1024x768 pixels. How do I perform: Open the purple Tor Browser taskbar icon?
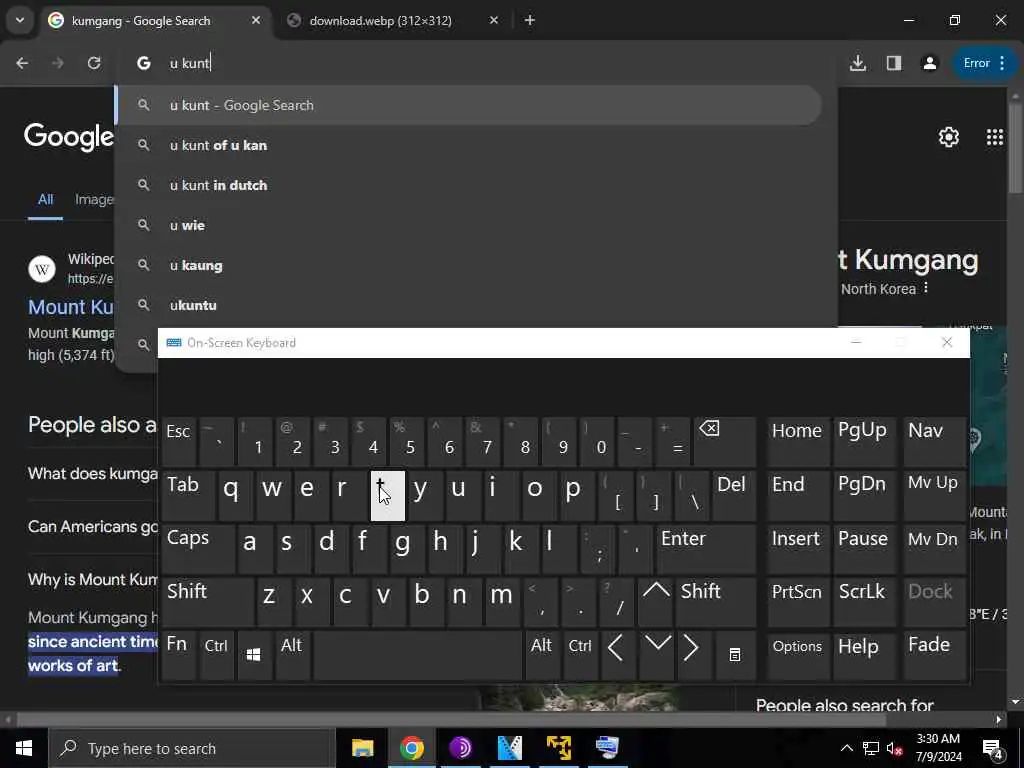[x=460, y=748]
